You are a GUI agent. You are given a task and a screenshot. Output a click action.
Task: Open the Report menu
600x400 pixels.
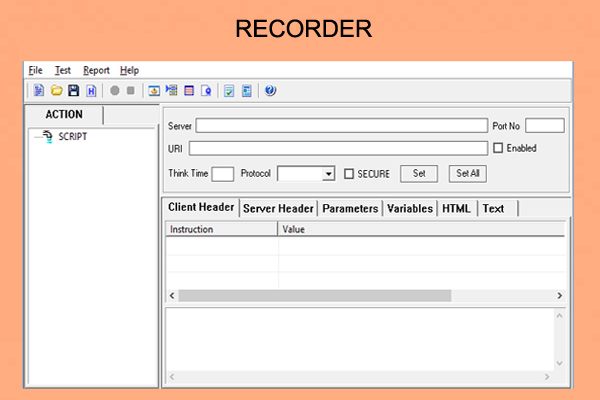point(96,70)
